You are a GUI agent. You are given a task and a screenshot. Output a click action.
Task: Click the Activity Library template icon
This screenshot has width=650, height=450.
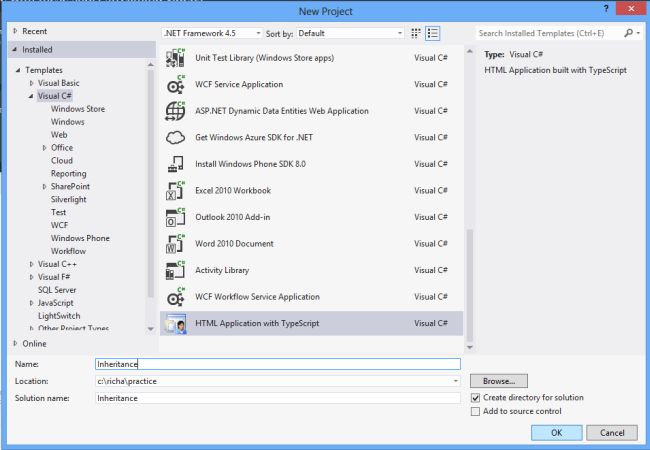(x=175, y=270)
